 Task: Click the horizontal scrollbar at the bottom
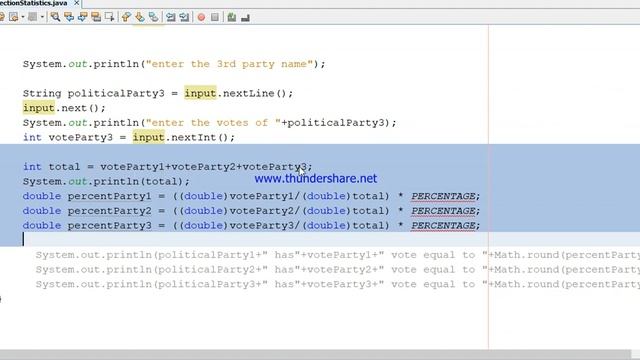[x=315, y=354]
